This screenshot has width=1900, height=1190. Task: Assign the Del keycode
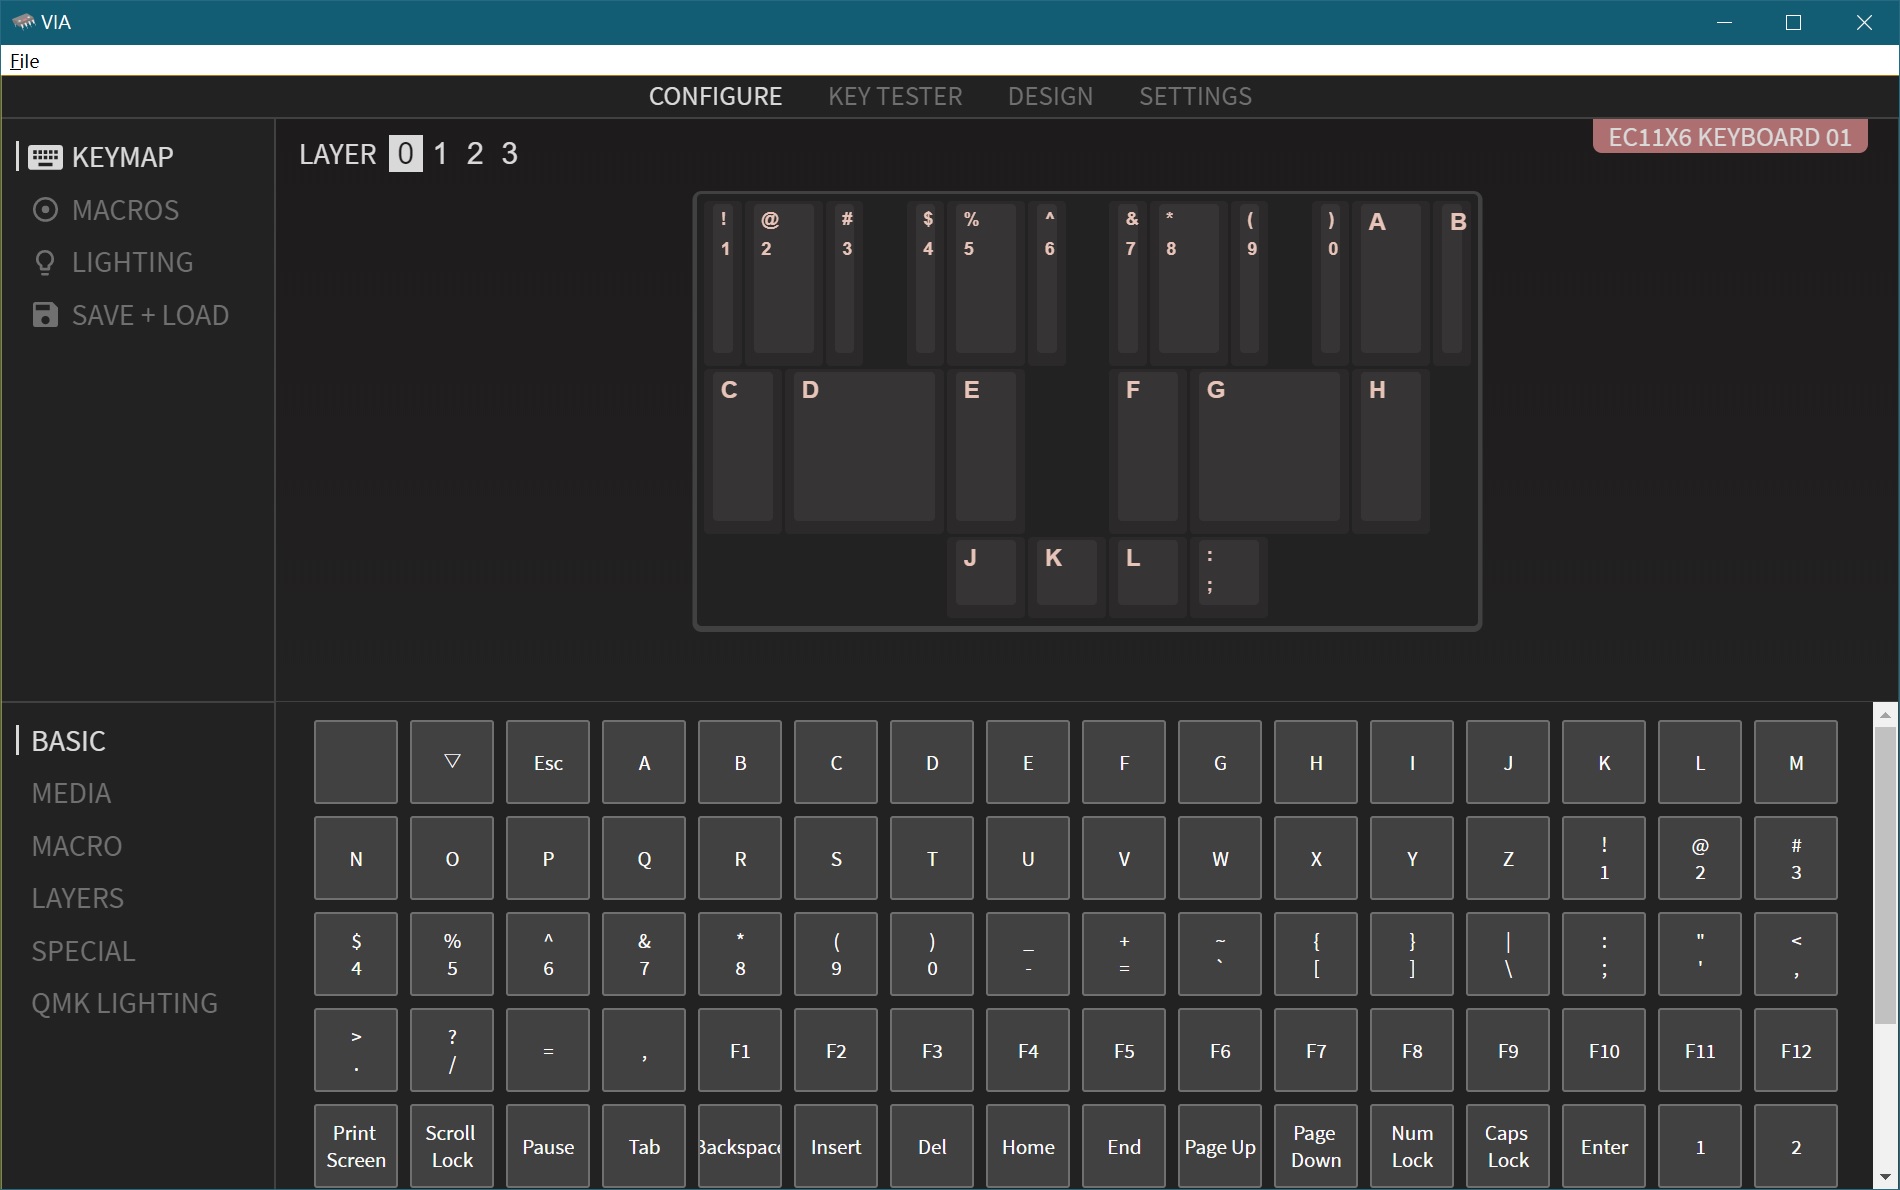point(932,1146)
